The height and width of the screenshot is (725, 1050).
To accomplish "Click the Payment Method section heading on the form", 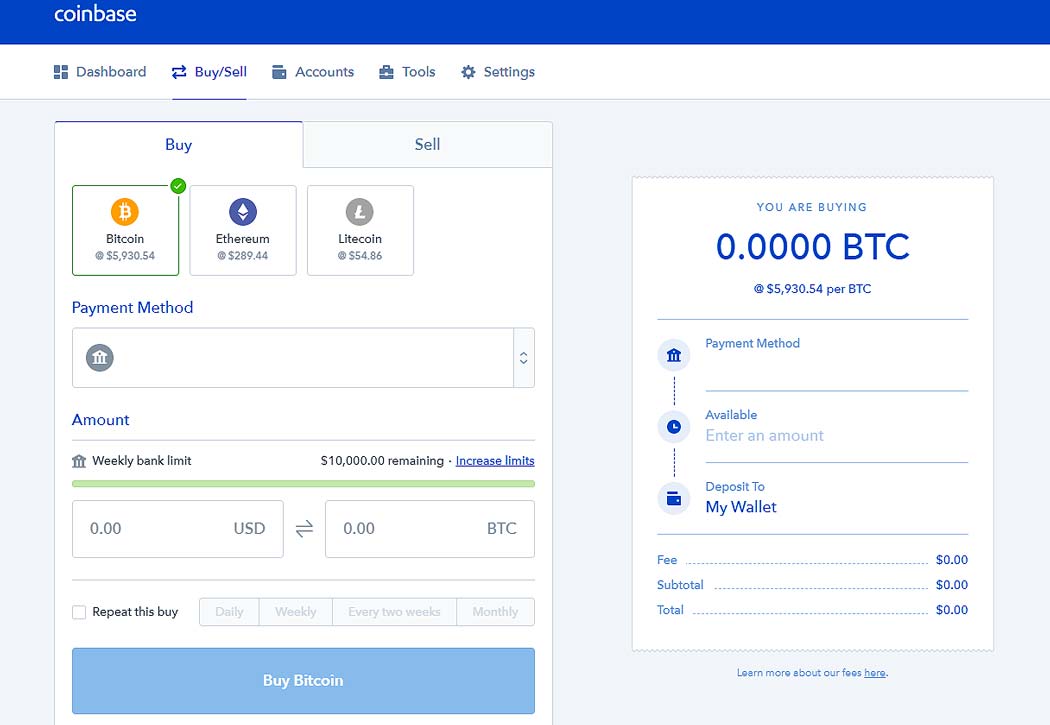I will pos(133,307).
